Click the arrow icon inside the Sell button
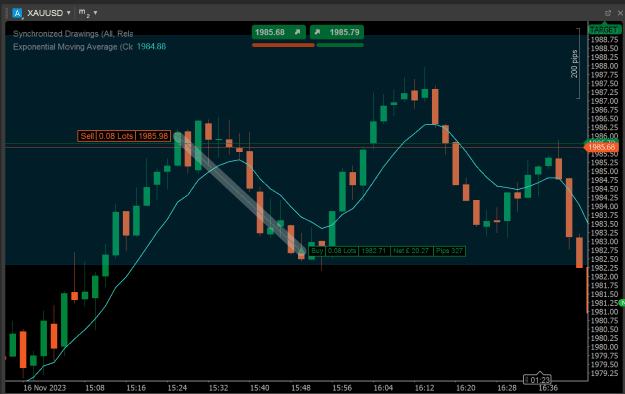 pos(297,32)
